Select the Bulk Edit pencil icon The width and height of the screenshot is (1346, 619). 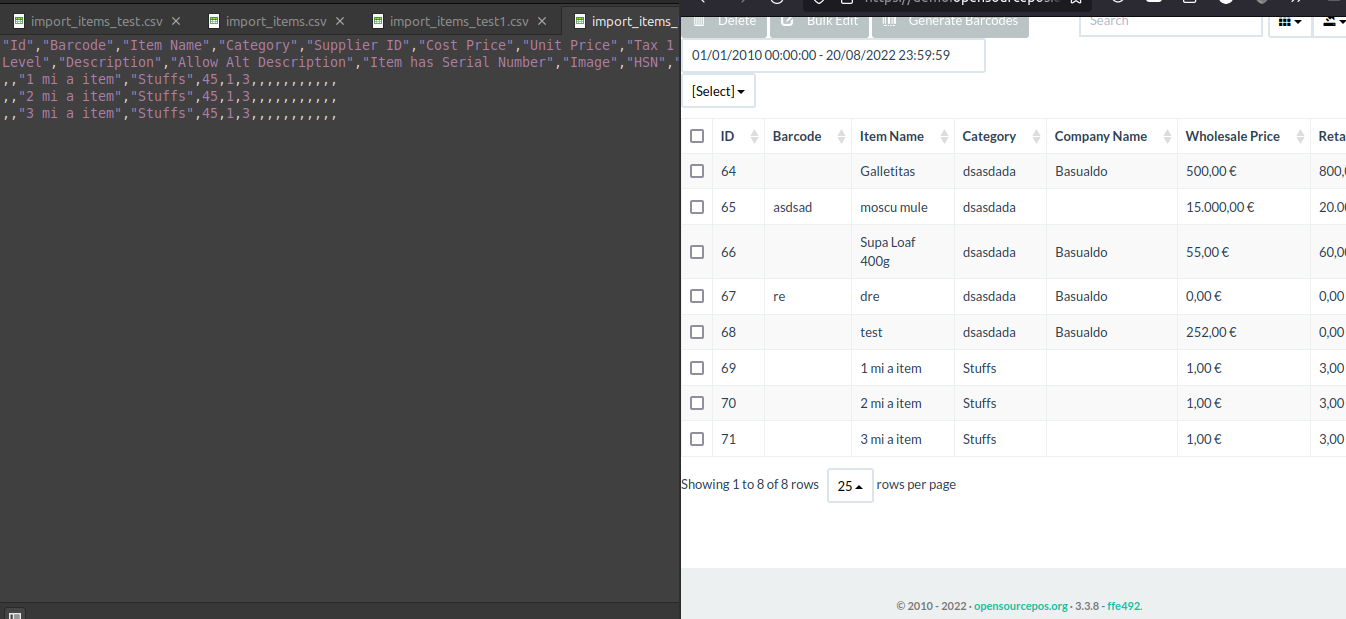point(786,20)
